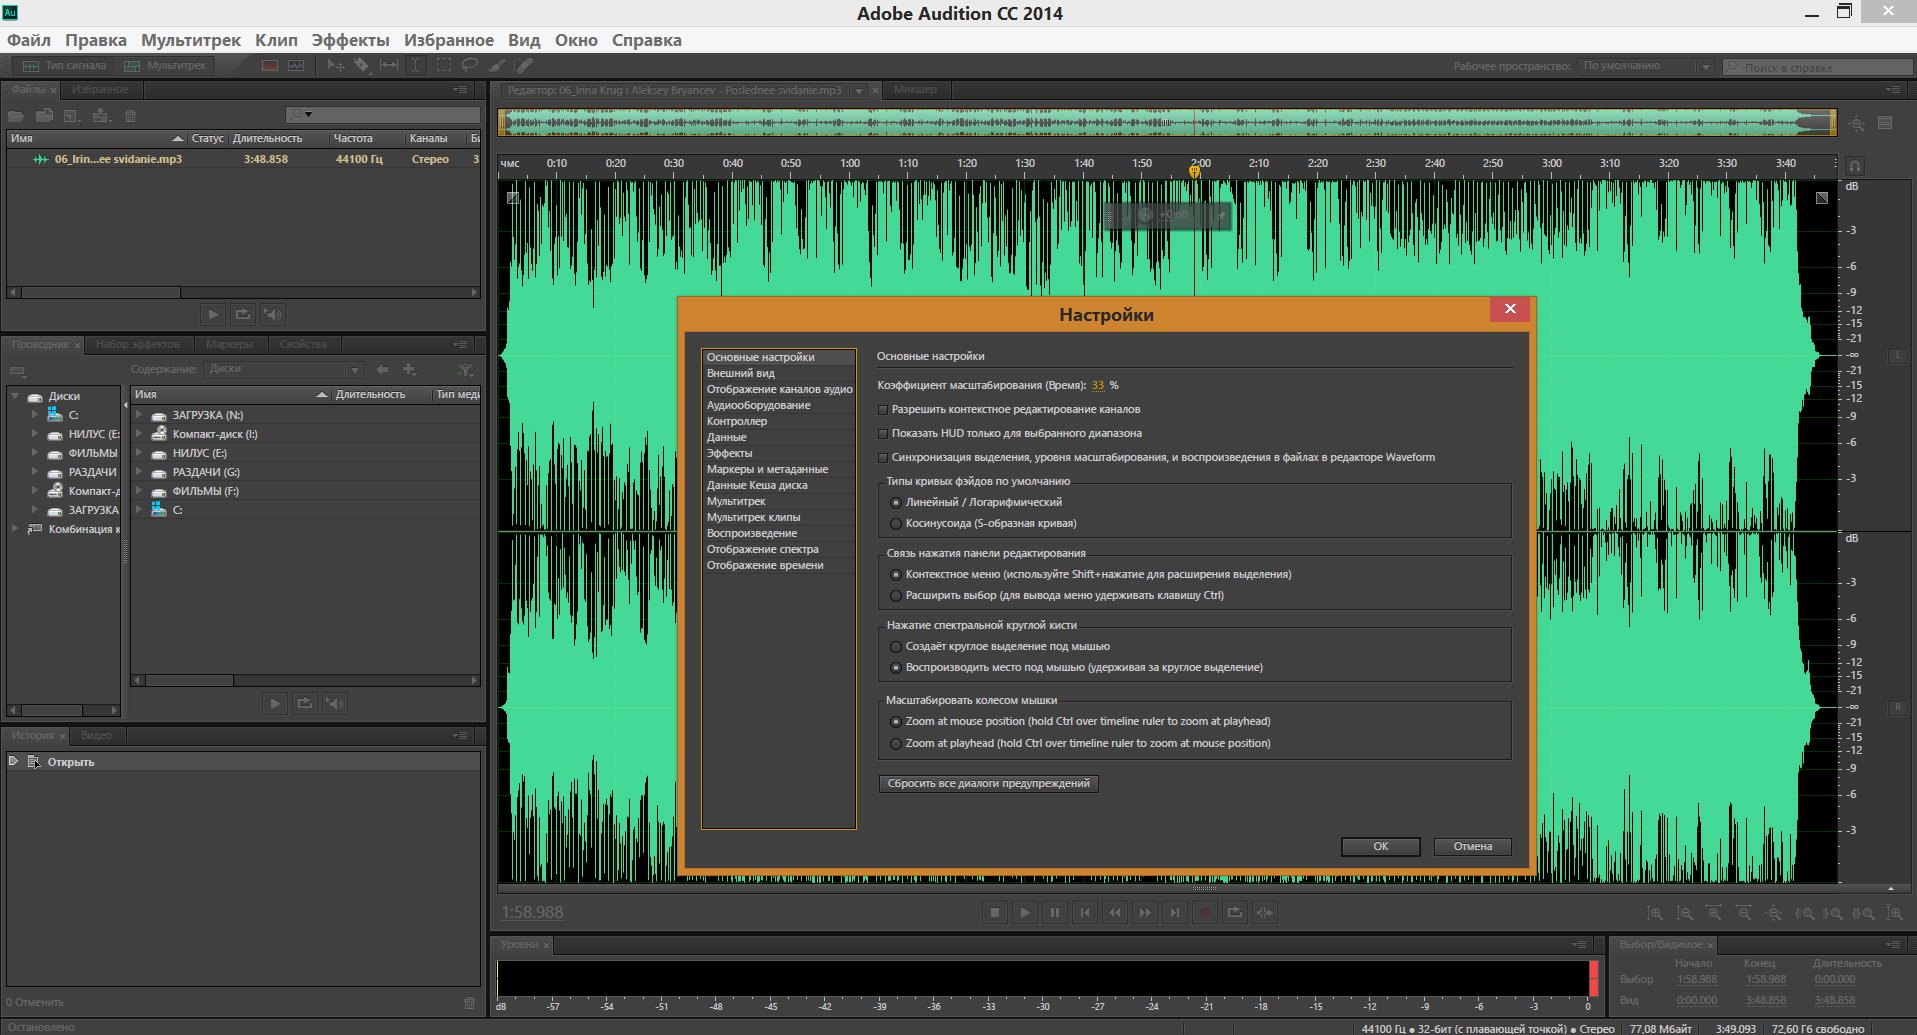Open the 'Мультитрек' menu
Screen dimensions: 1917x1035
(191, 40)
